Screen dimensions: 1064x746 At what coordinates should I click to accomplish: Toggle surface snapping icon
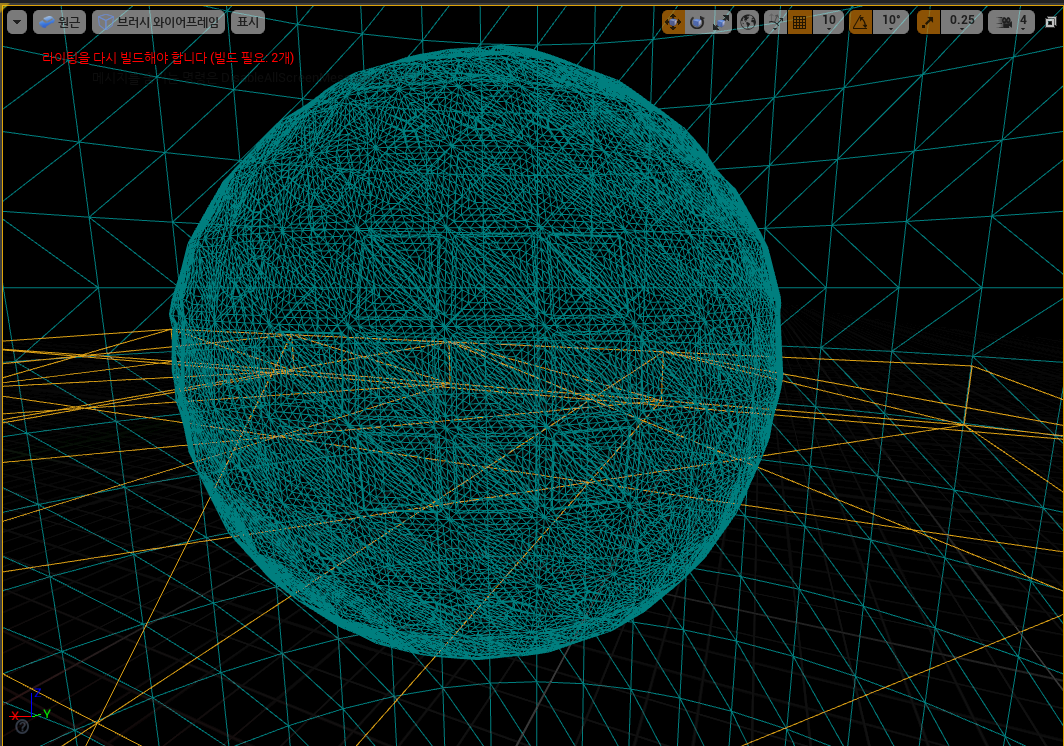(775, 22)
